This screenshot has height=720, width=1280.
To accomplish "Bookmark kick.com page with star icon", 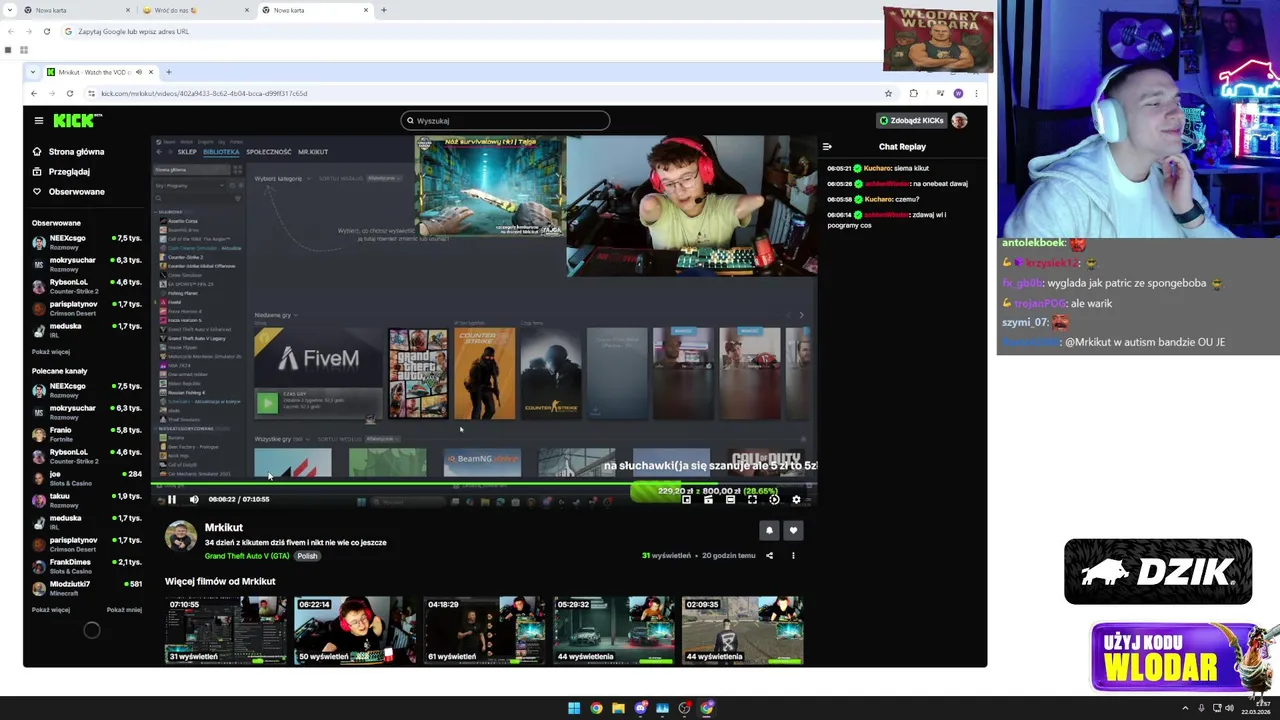I will [x=888, y=93].
